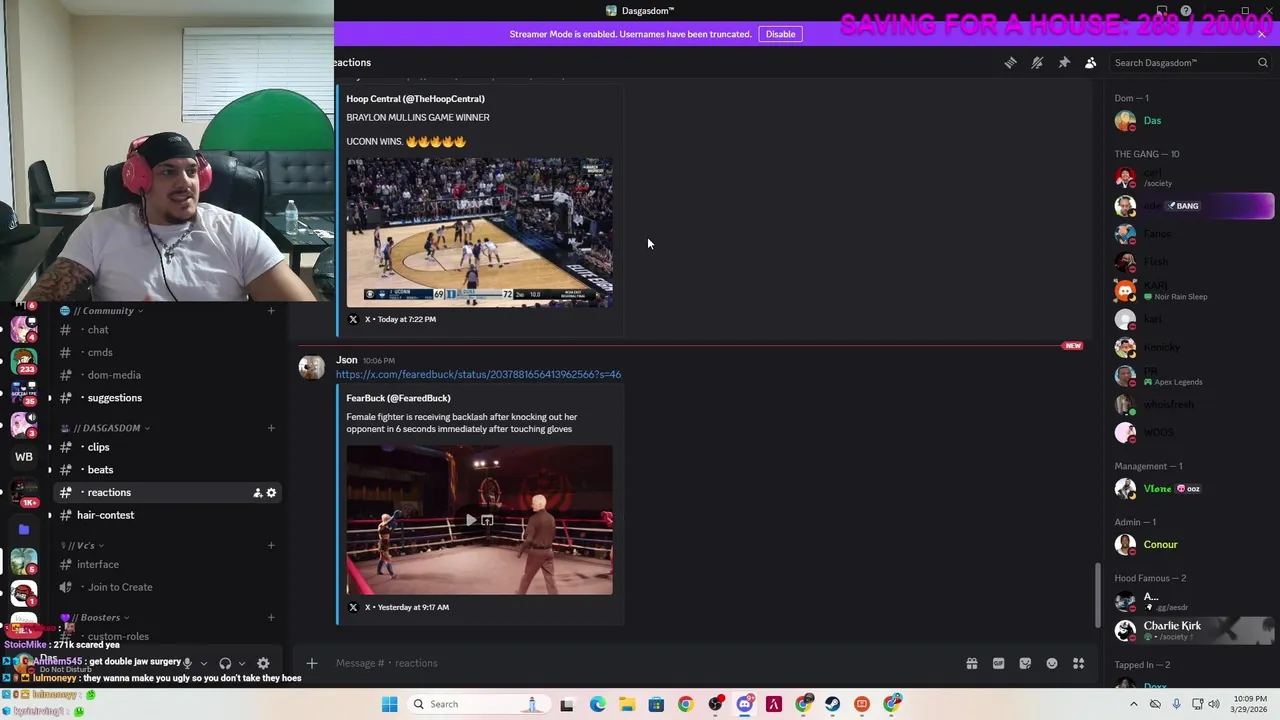Screen dimensions: 1280x720
Task: Open the apps launcher icon in message bar
Action: click(x=1079, y=663)
